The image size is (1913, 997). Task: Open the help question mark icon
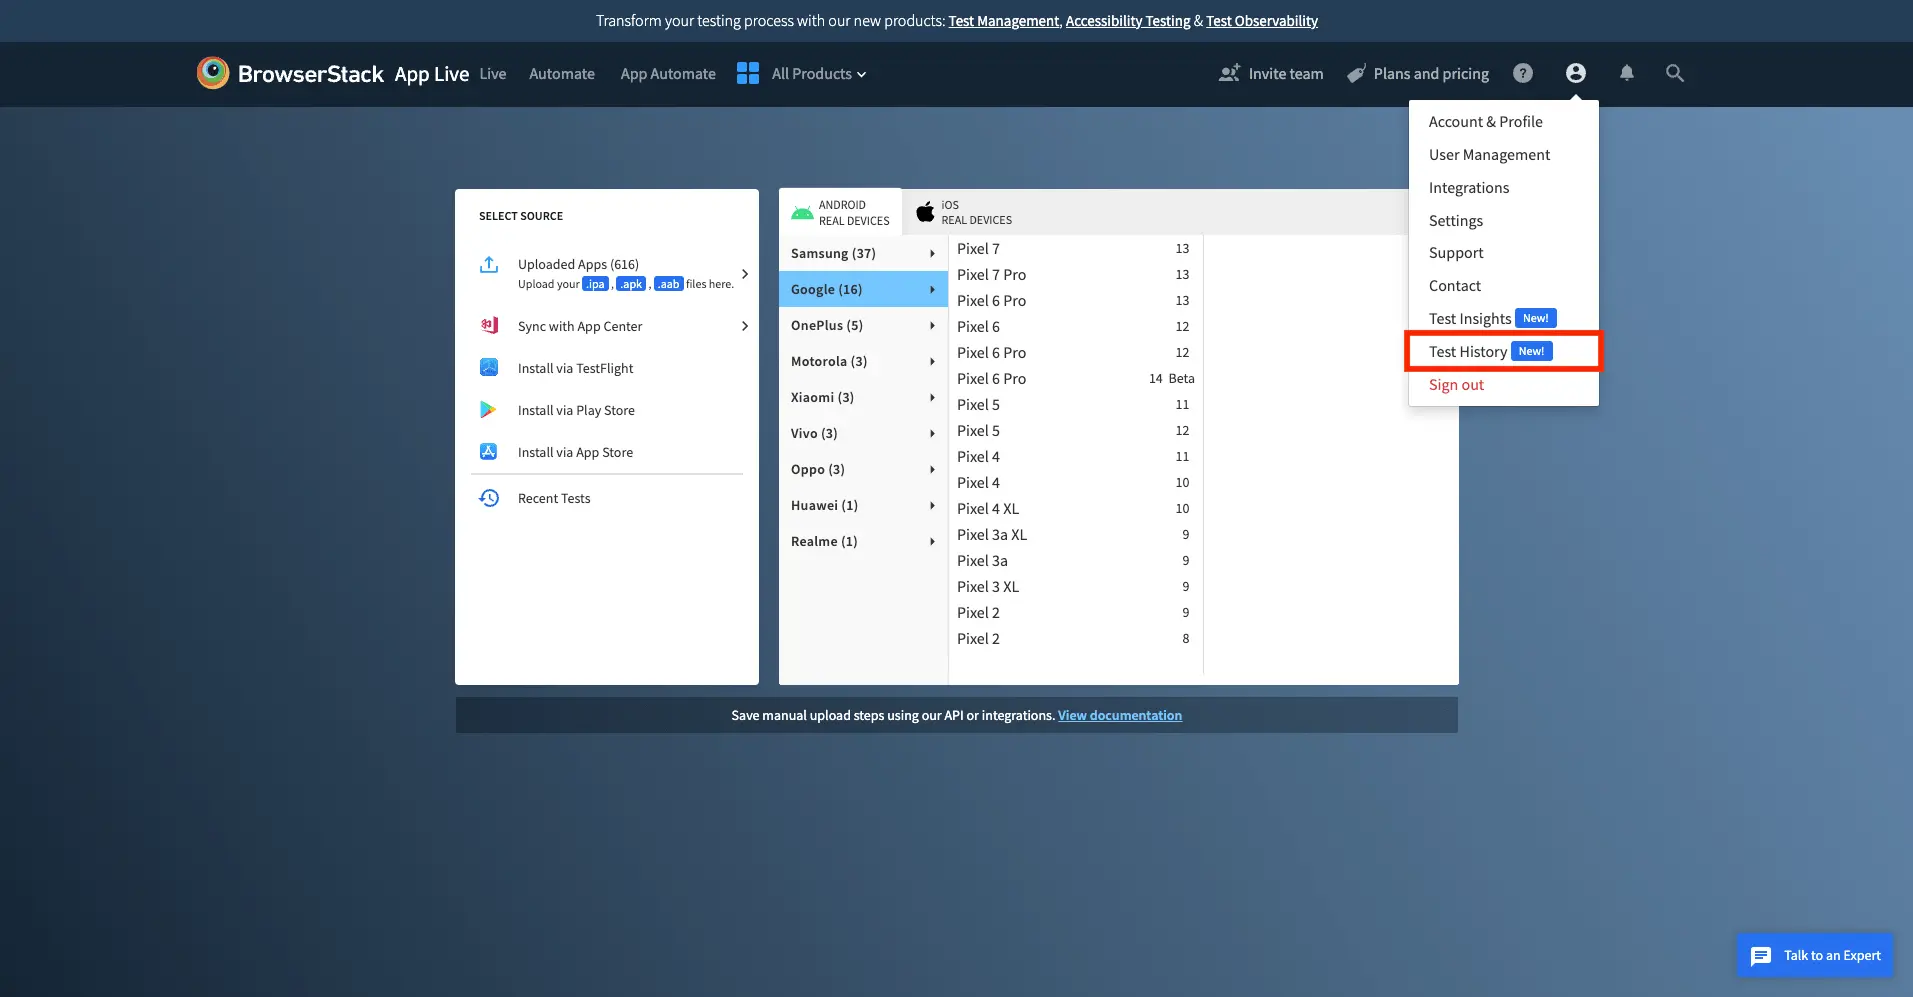[1522, 73]
